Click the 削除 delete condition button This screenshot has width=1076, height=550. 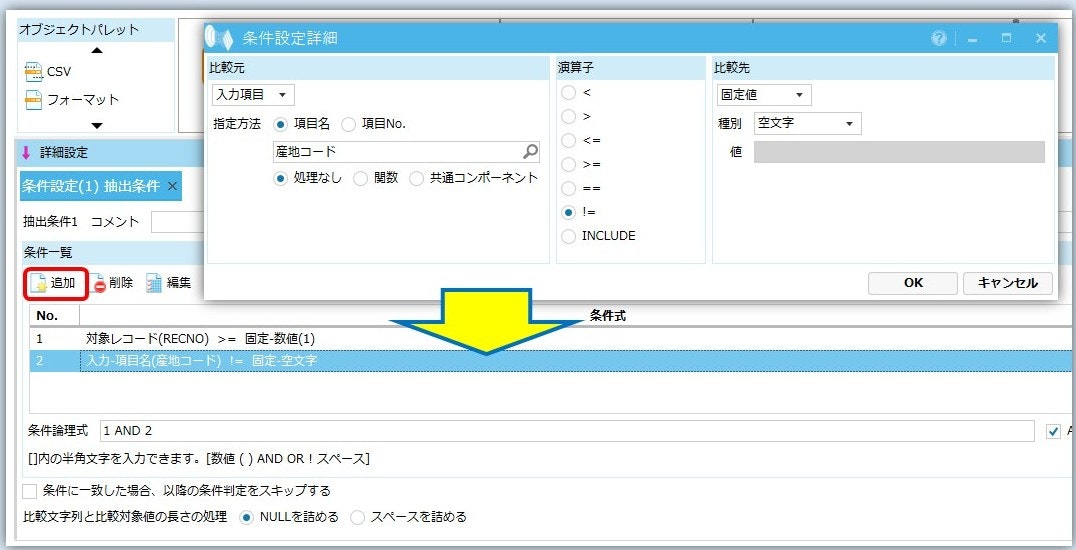point(113,283)
